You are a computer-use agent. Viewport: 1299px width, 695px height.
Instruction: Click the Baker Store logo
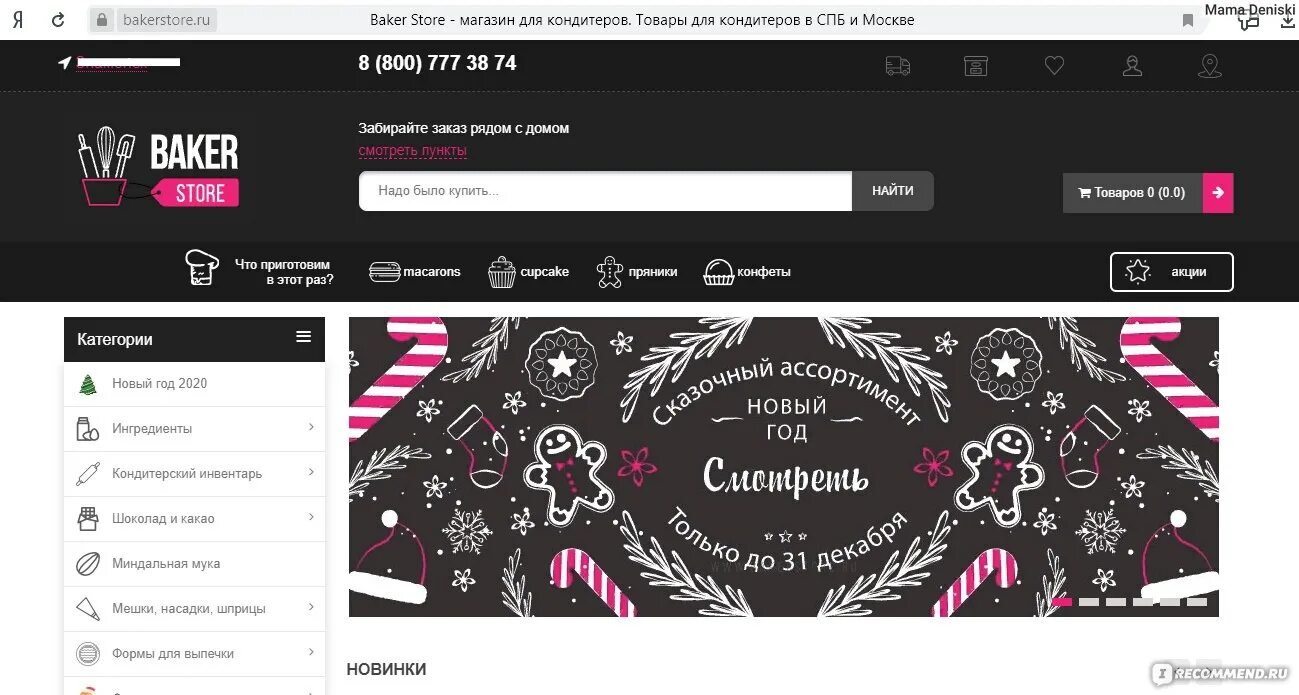coord(158,166)
